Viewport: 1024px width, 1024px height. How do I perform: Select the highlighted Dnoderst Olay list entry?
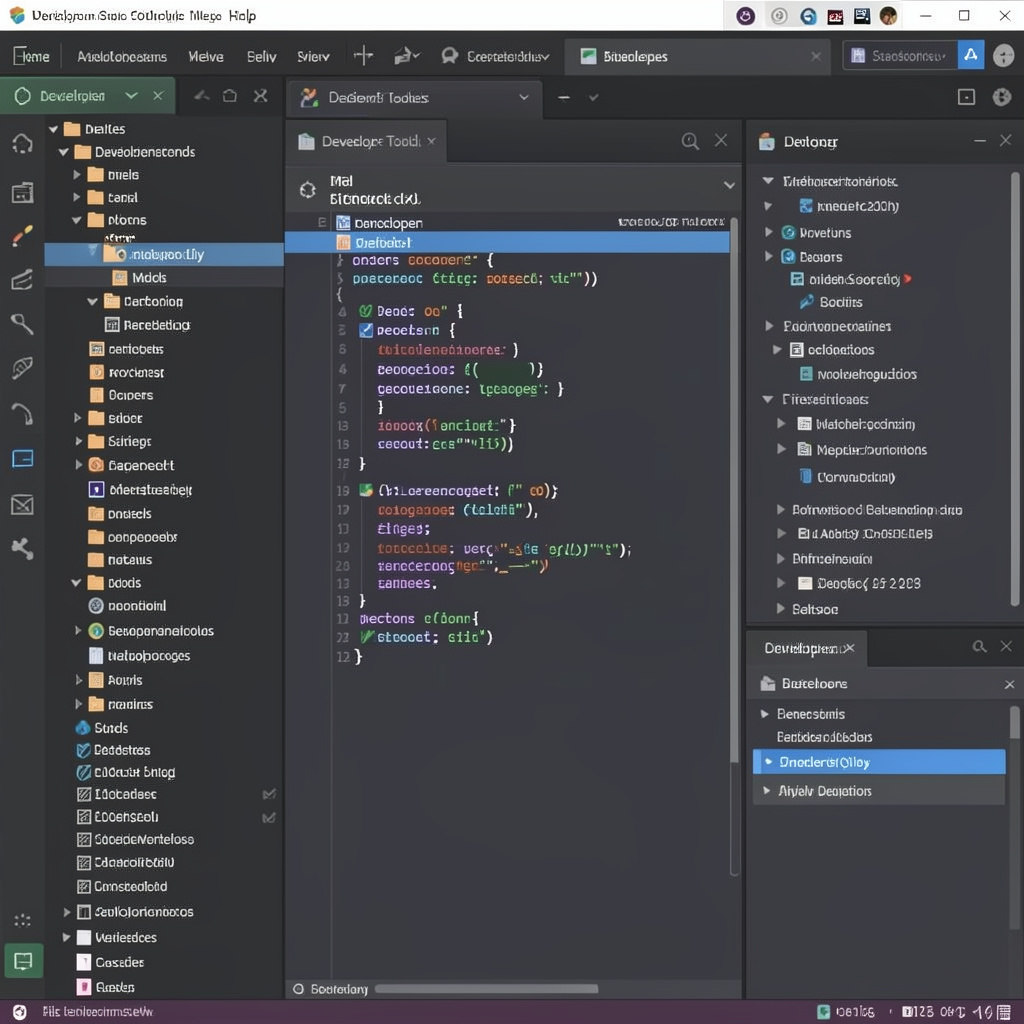coord(878,762)
